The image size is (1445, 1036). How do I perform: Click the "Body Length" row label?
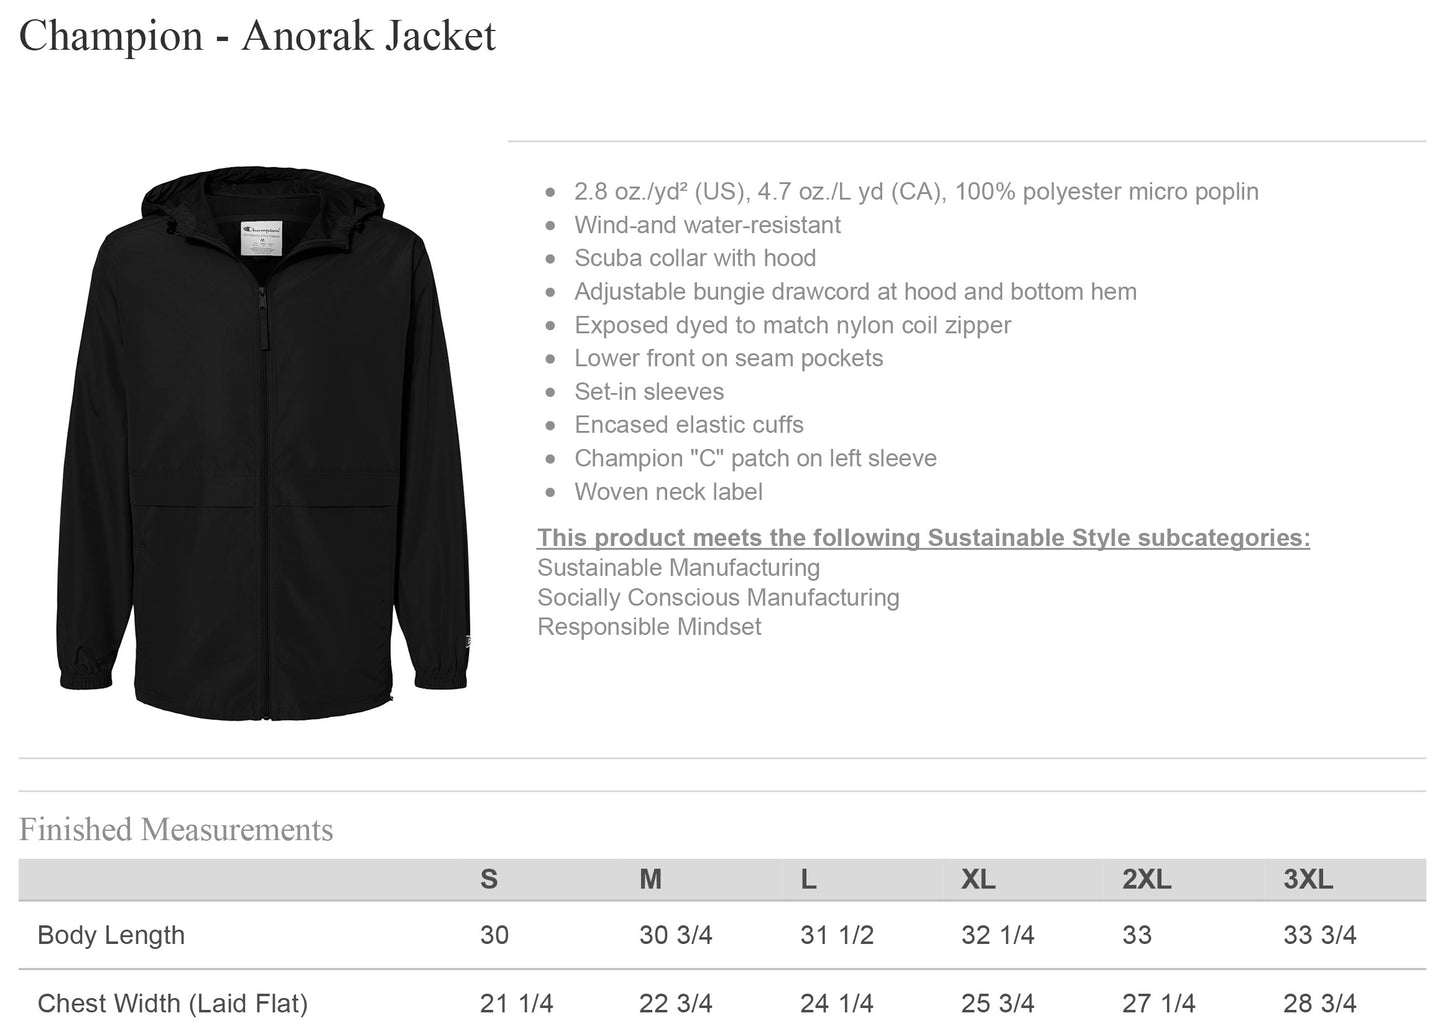pyautogui.click(x=111, y=935)
